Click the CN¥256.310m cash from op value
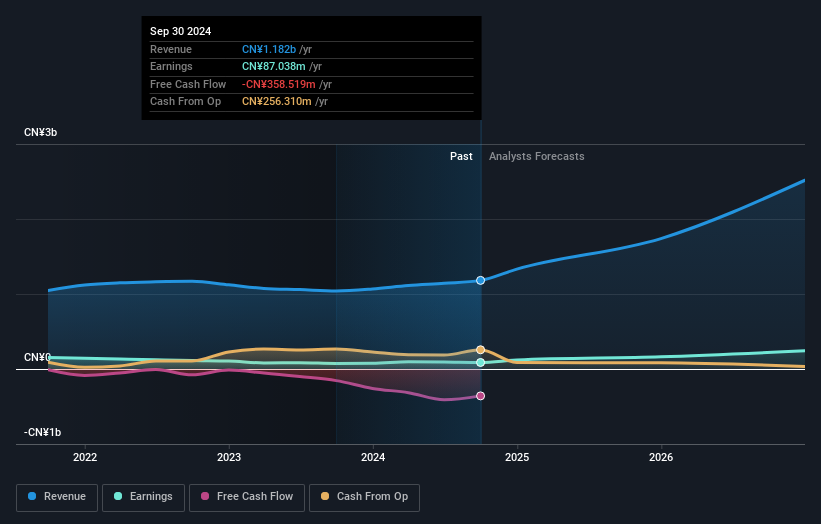 click(x=276, y=102)
